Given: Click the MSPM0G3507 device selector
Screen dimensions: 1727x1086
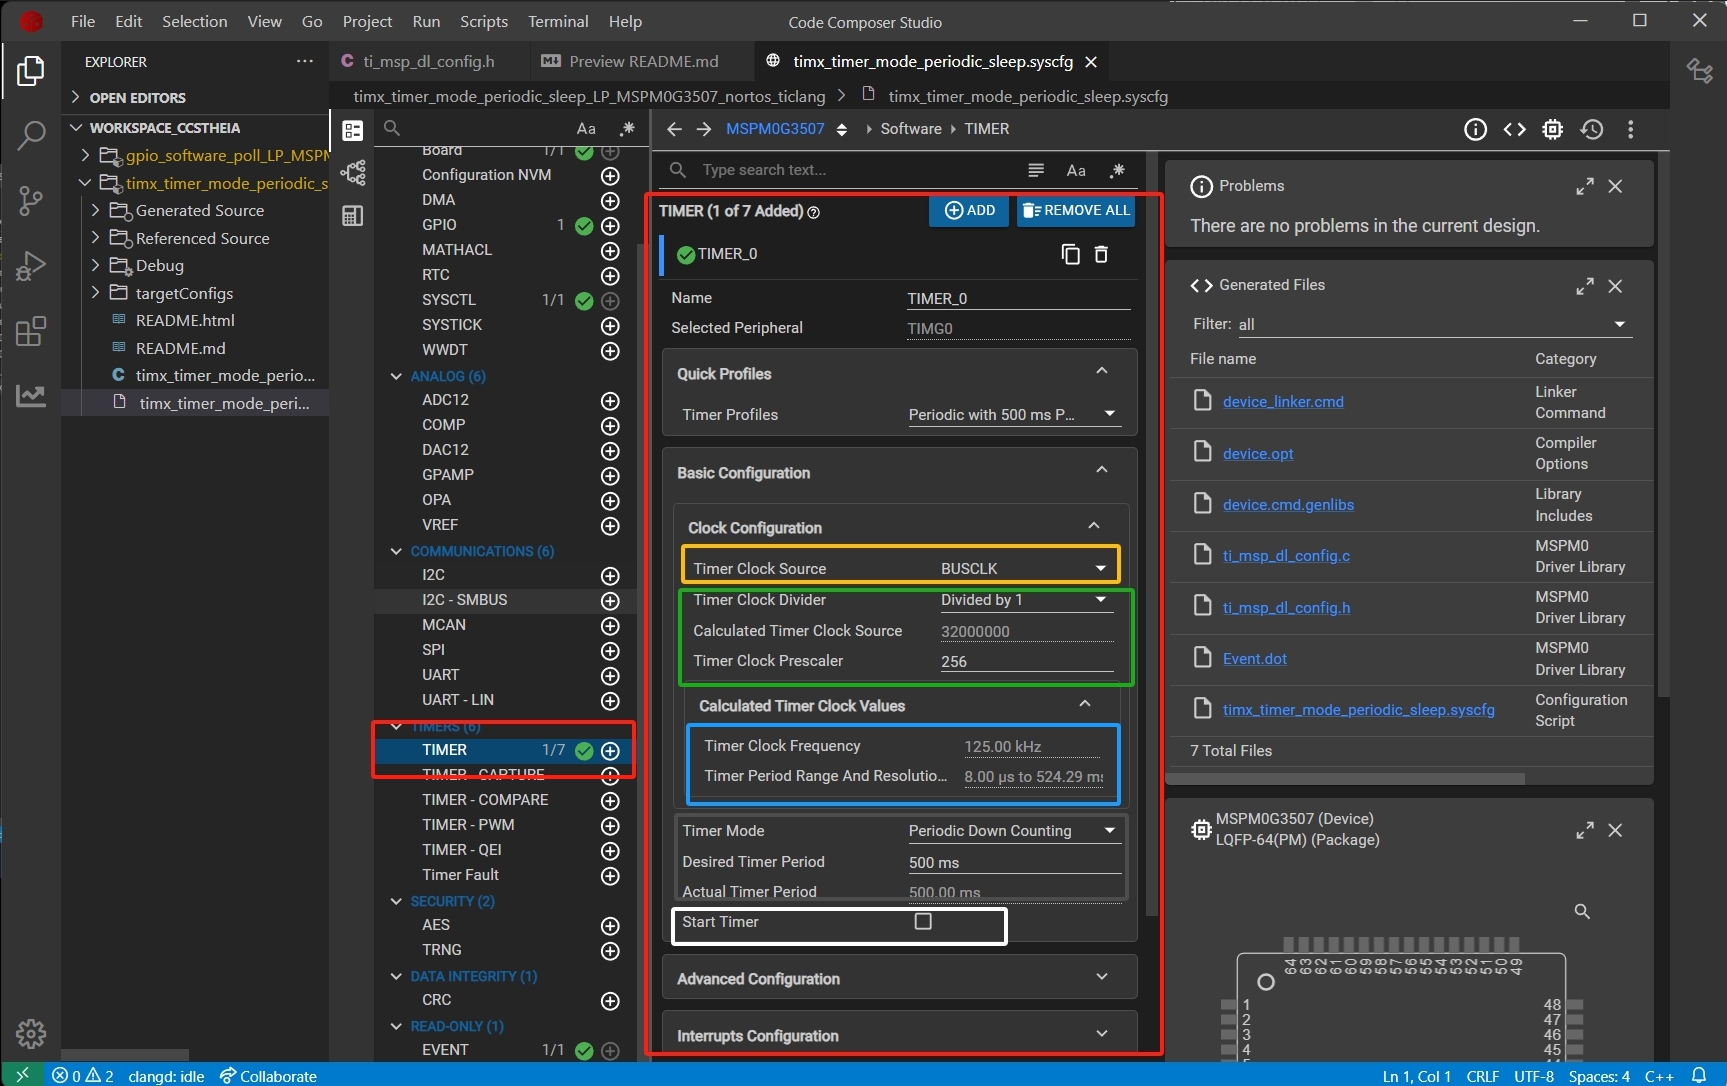Looking at the screenshot, I should (x=786, y=129).
